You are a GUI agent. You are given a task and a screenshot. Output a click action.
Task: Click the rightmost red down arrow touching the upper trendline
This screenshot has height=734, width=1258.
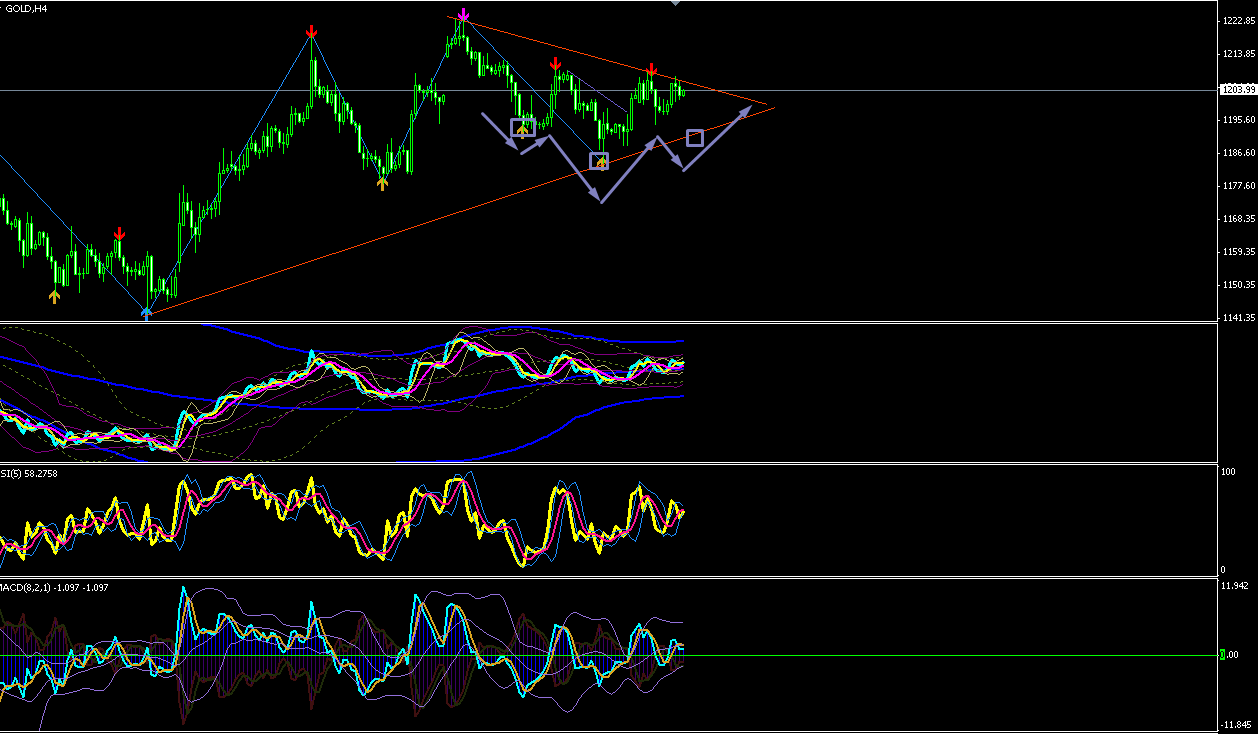[651, 70]
